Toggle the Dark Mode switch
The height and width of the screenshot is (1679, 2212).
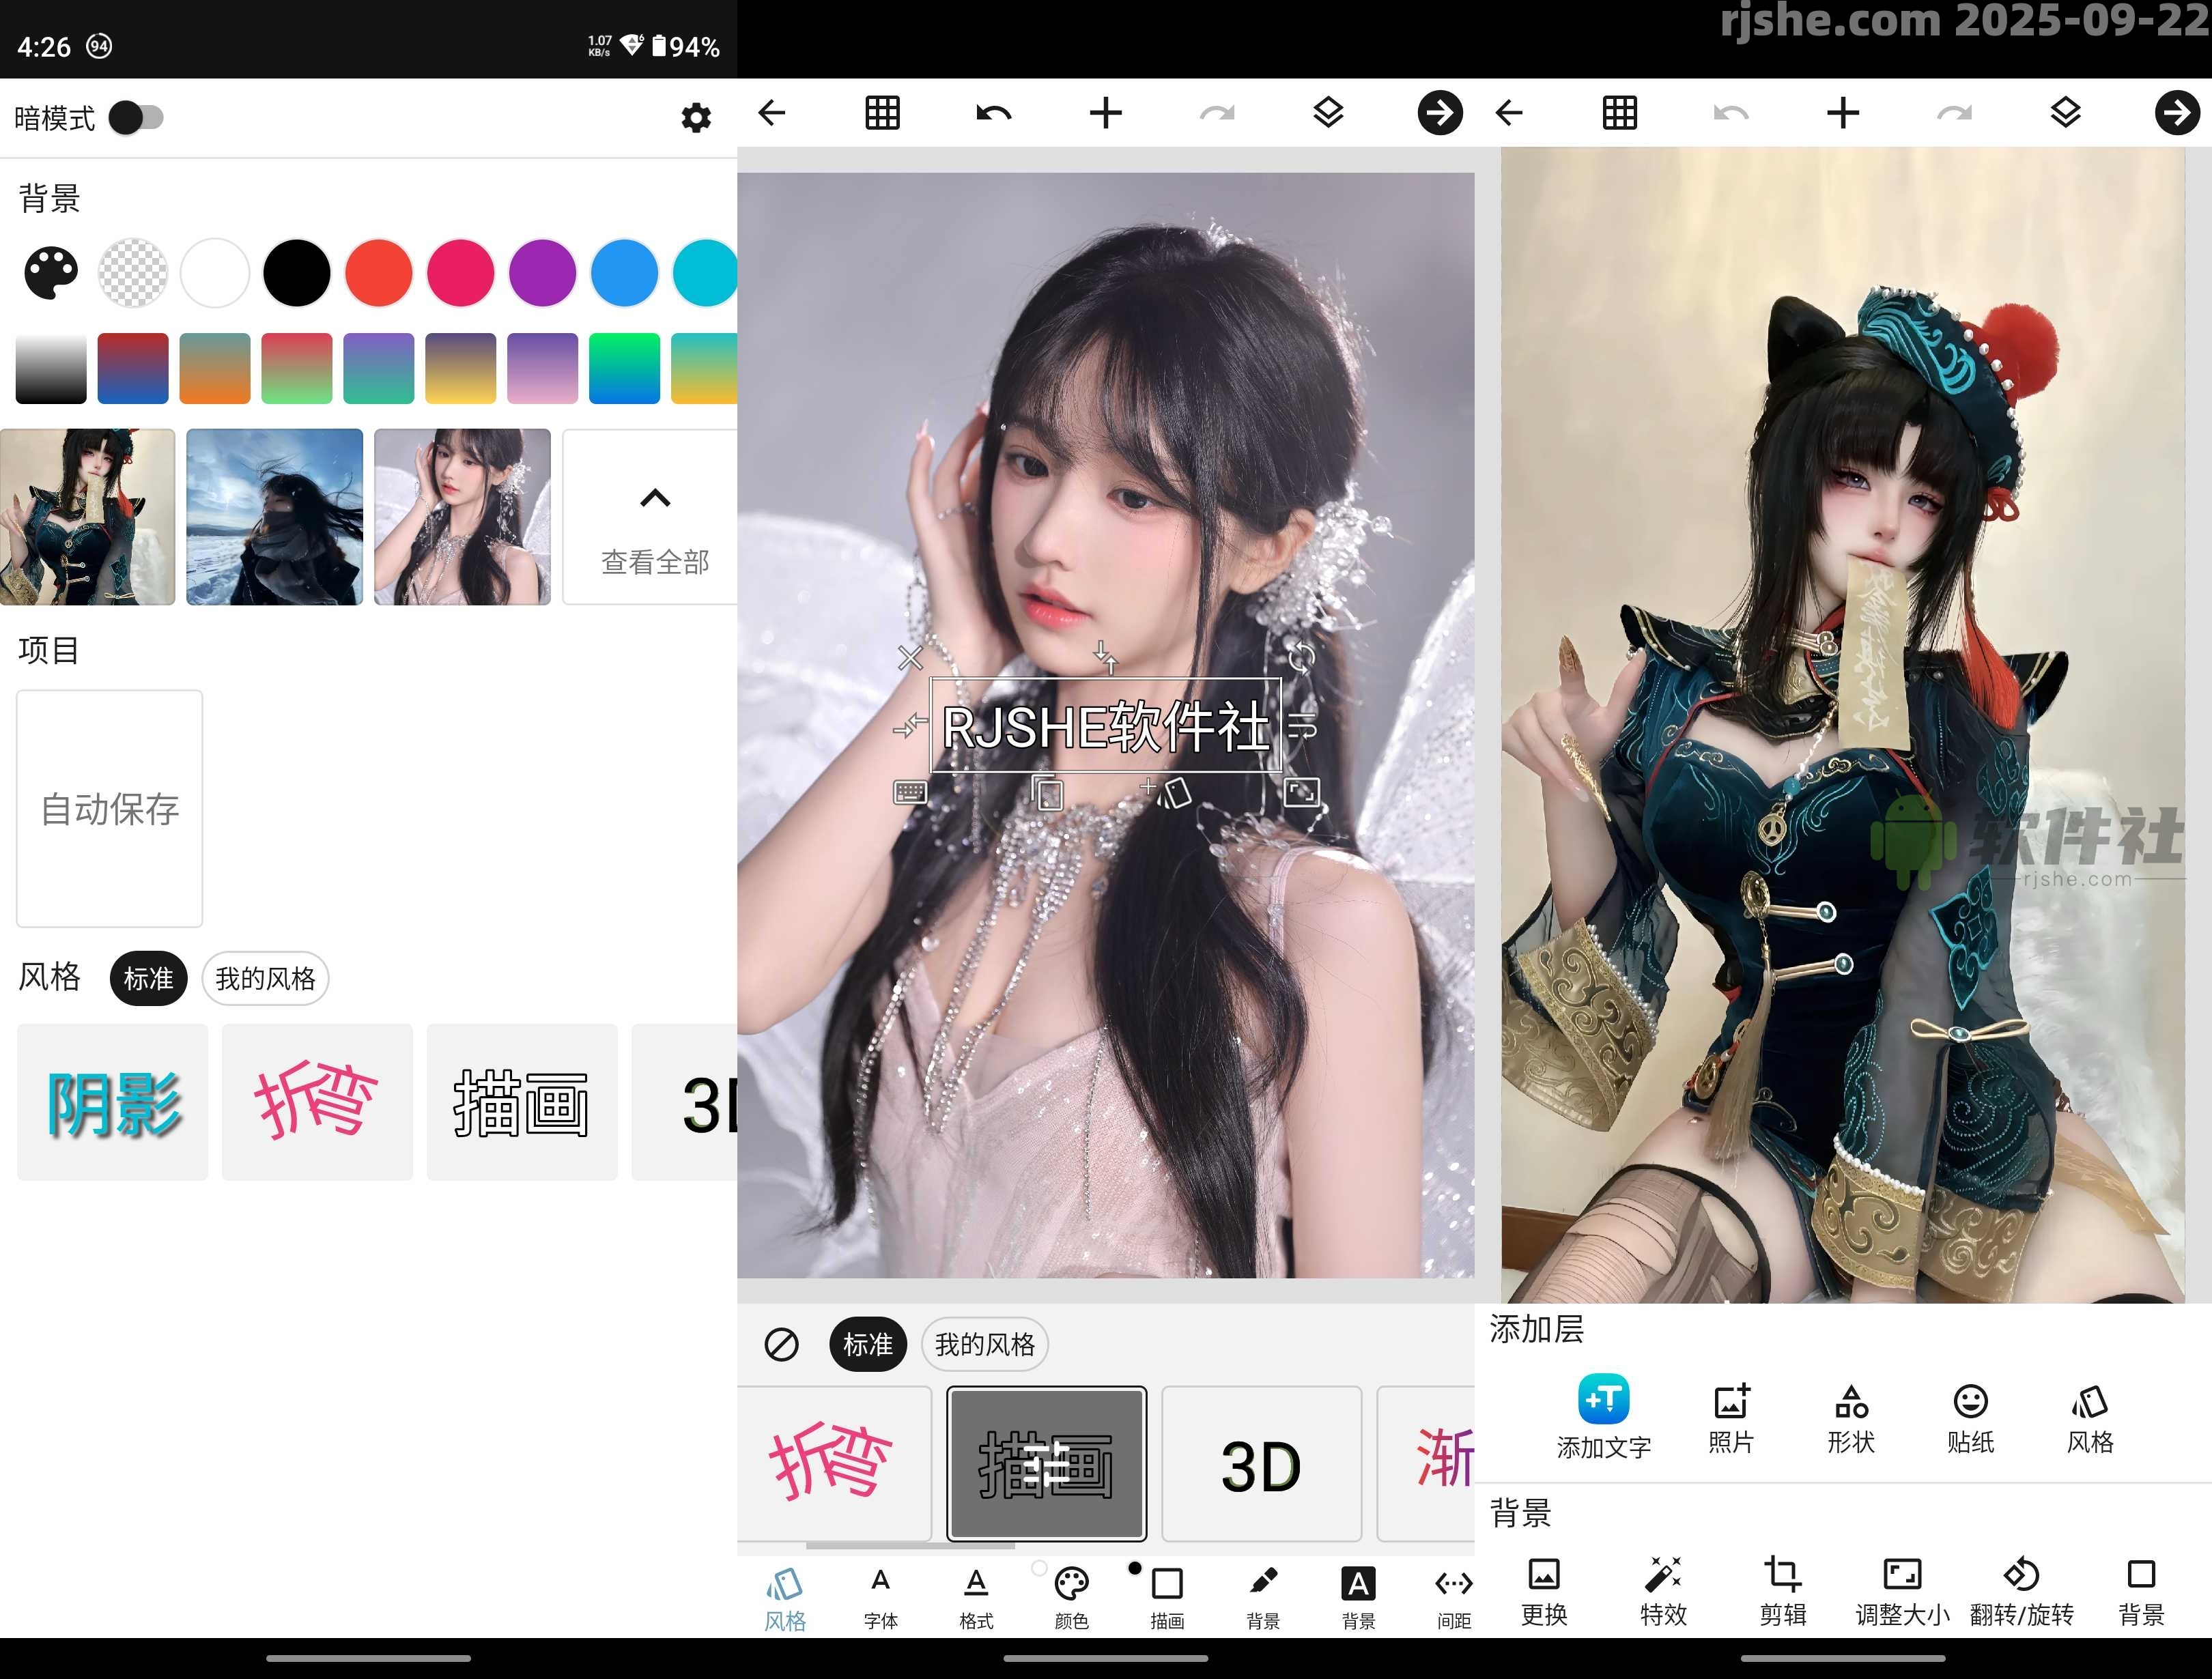[x=137, y=118]
